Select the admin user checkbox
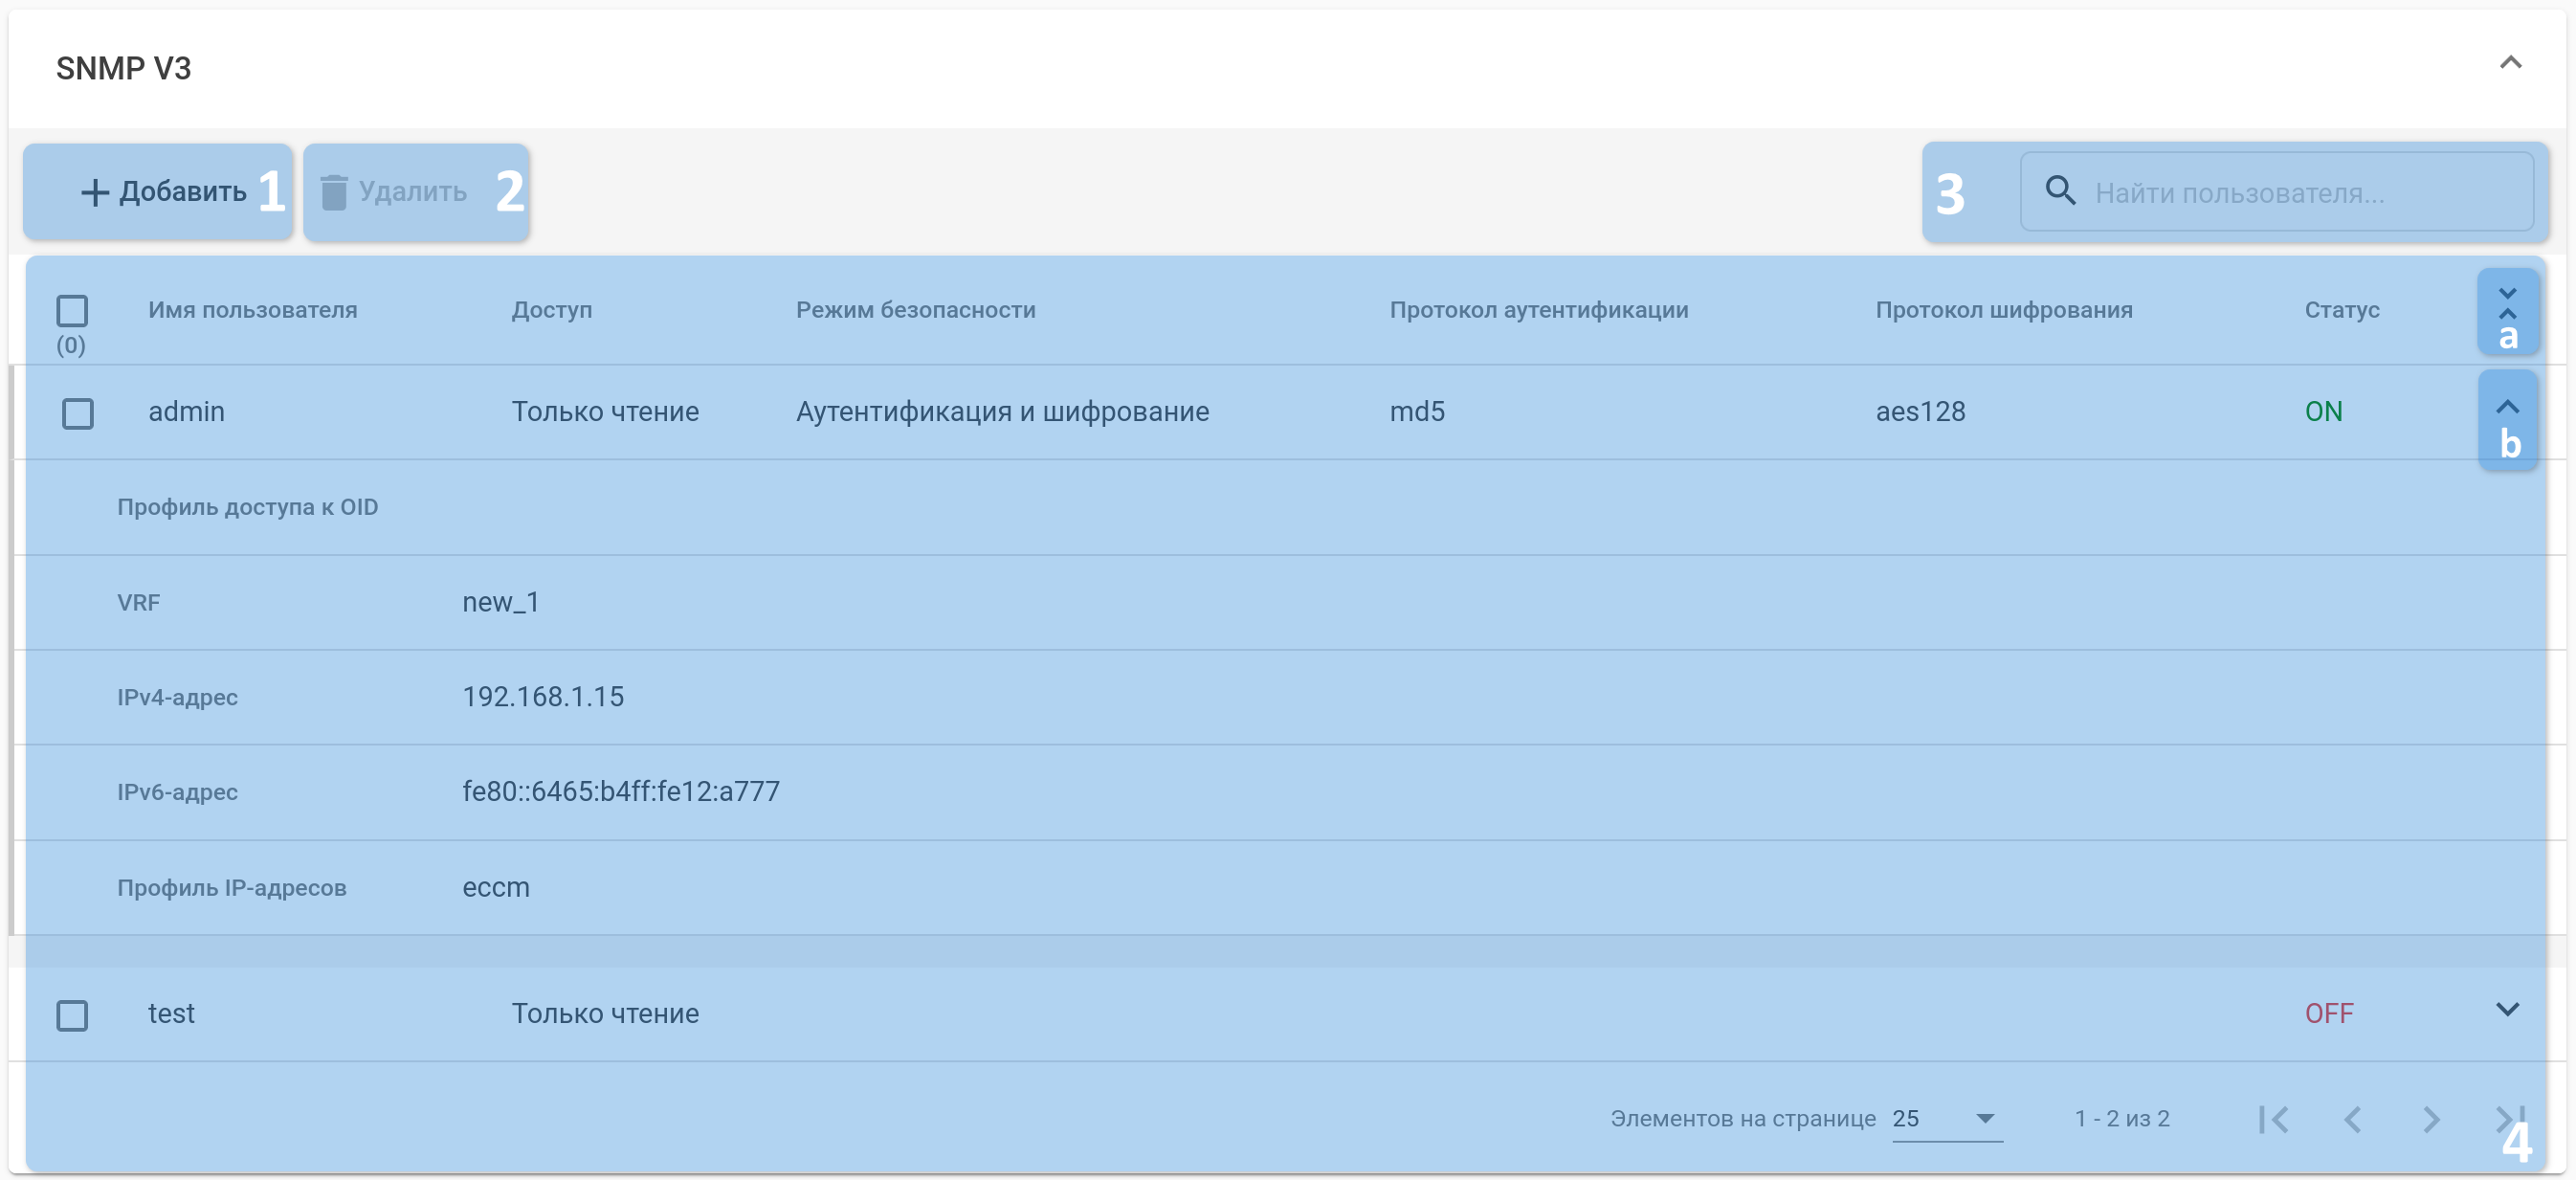This screenshot has height=1180, width=2576. click(x=78, y=413)
